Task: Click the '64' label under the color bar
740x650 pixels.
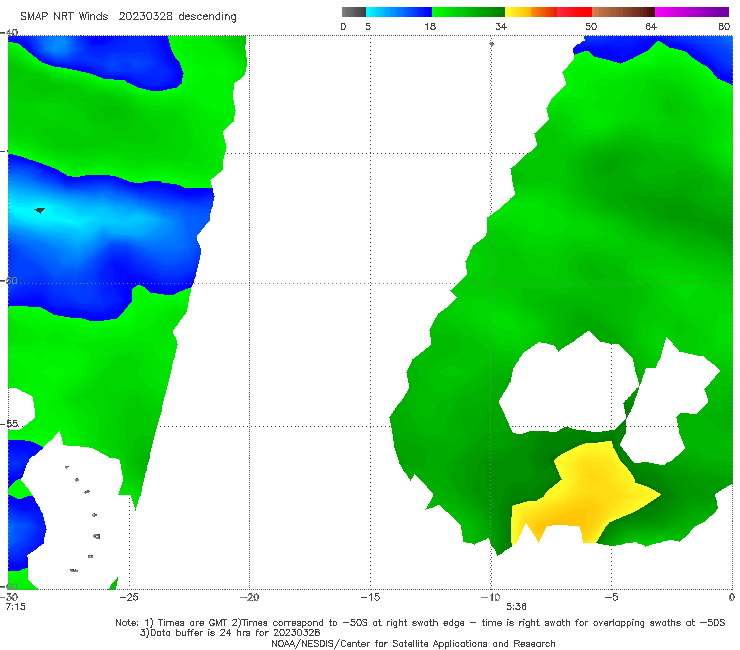Action: [651, 26]
